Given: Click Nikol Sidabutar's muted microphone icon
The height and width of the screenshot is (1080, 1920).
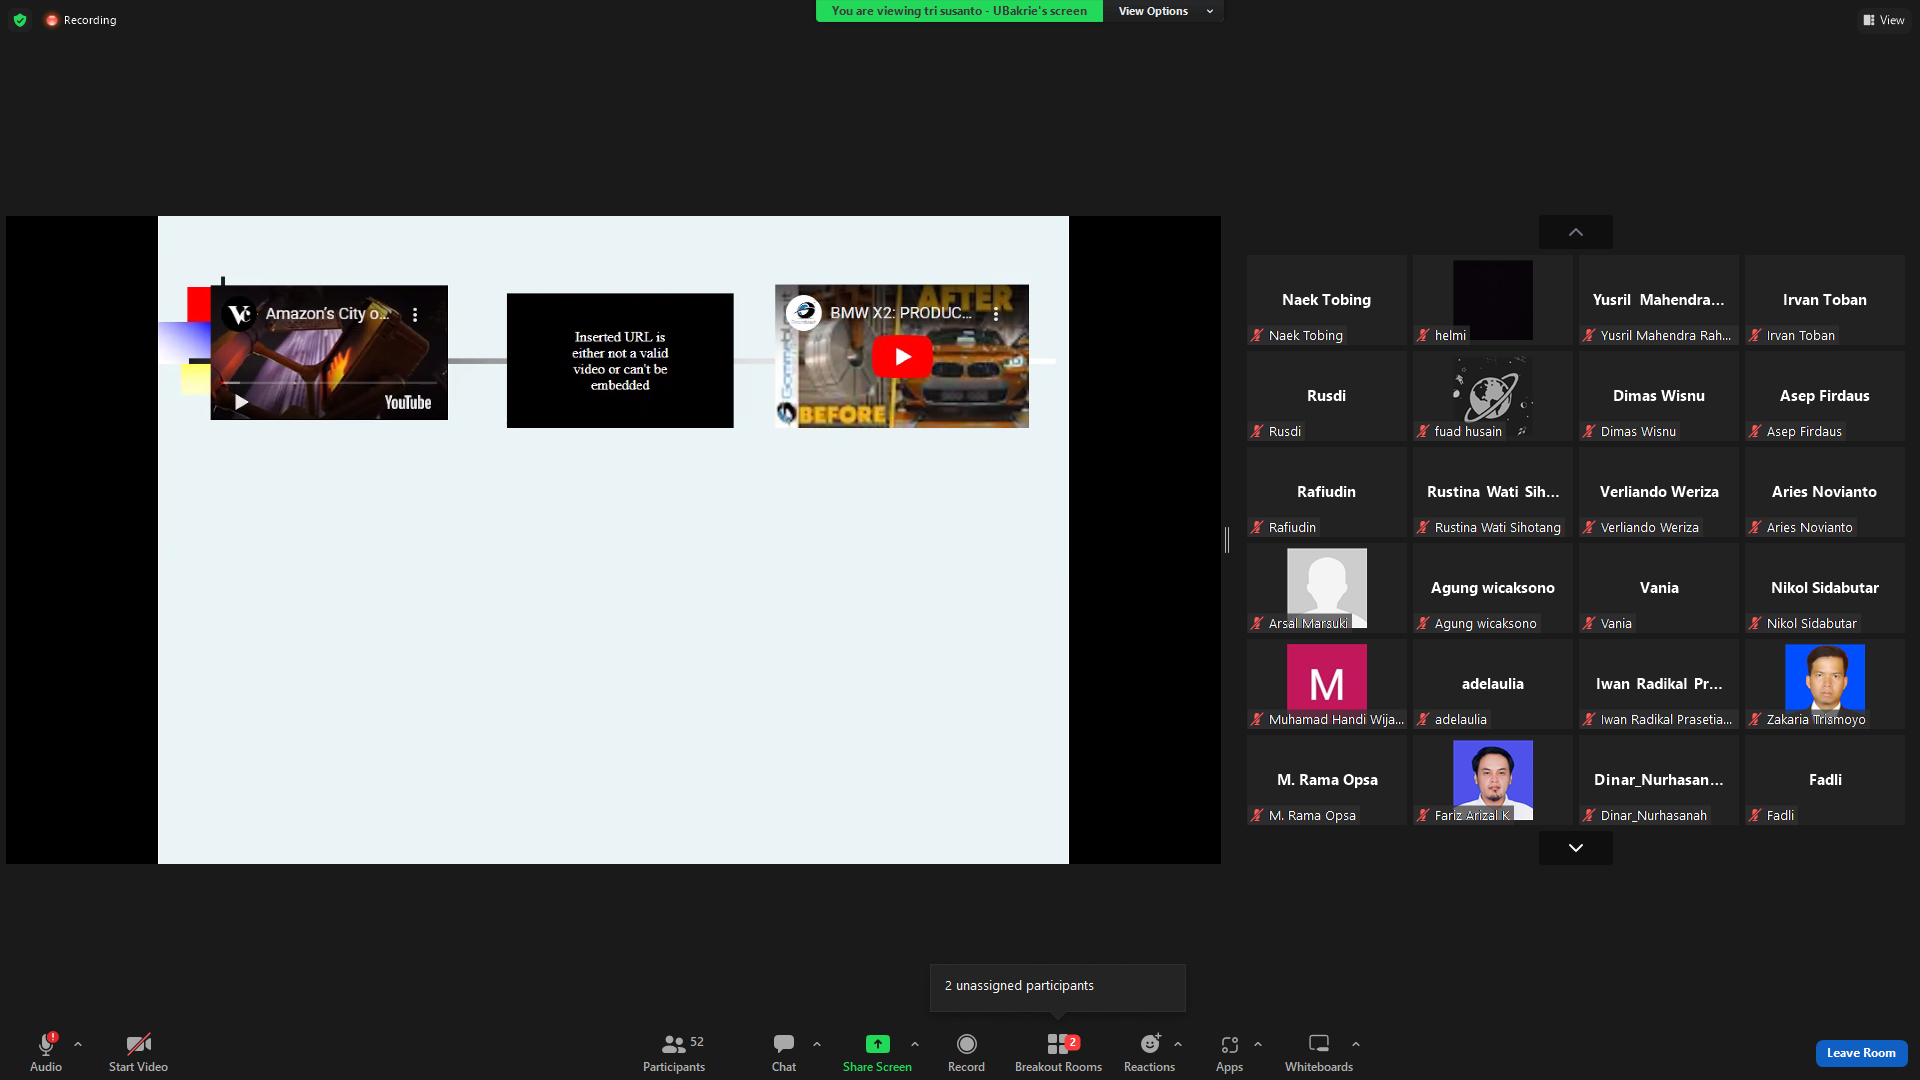Looking at the screenshot, I should tap(1755, 623).
